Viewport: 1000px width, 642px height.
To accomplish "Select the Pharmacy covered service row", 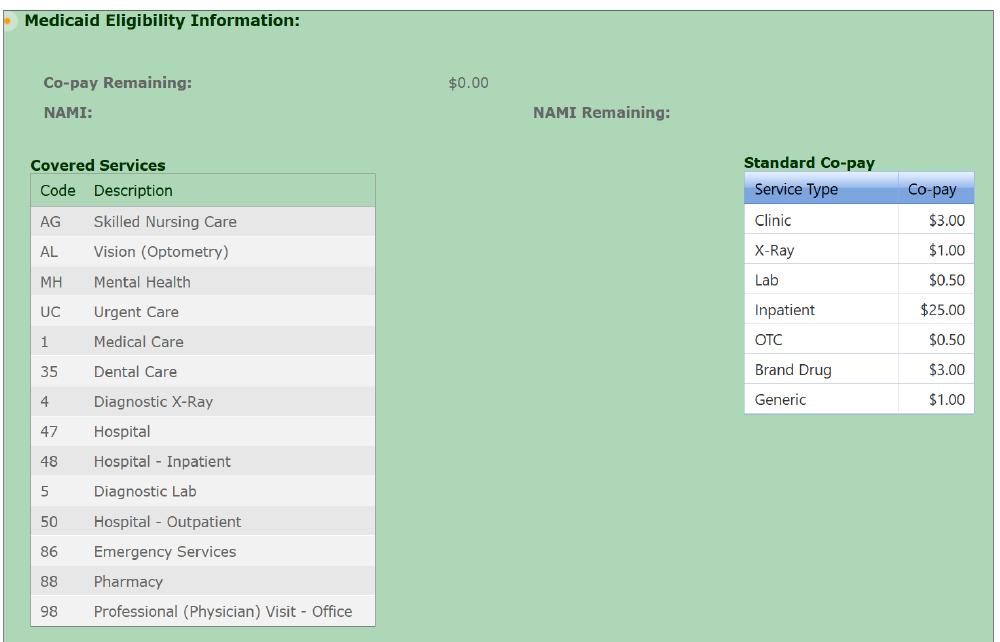I will tap(203, 581).
